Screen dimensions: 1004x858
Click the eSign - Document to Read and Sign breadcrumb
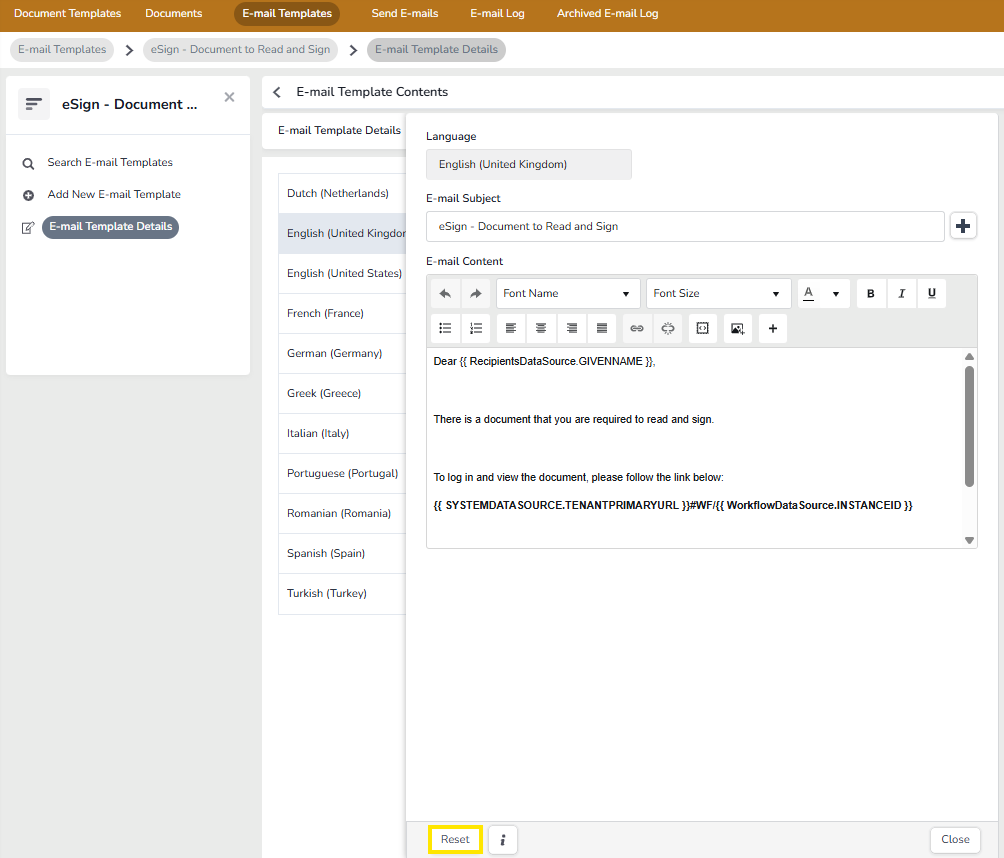coord(240,50)
